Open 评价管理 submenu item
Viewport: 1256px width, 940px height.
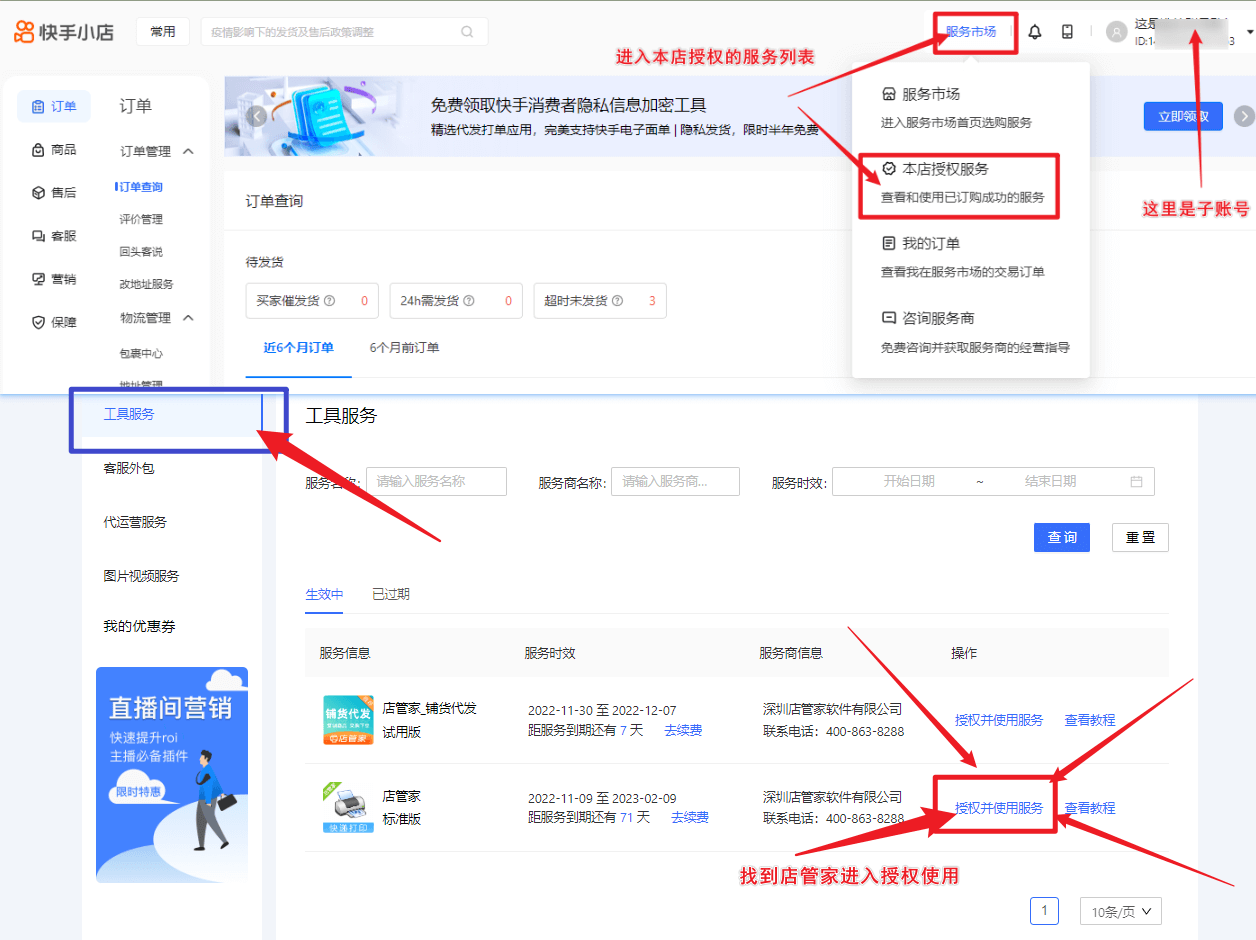click(141, 219)
